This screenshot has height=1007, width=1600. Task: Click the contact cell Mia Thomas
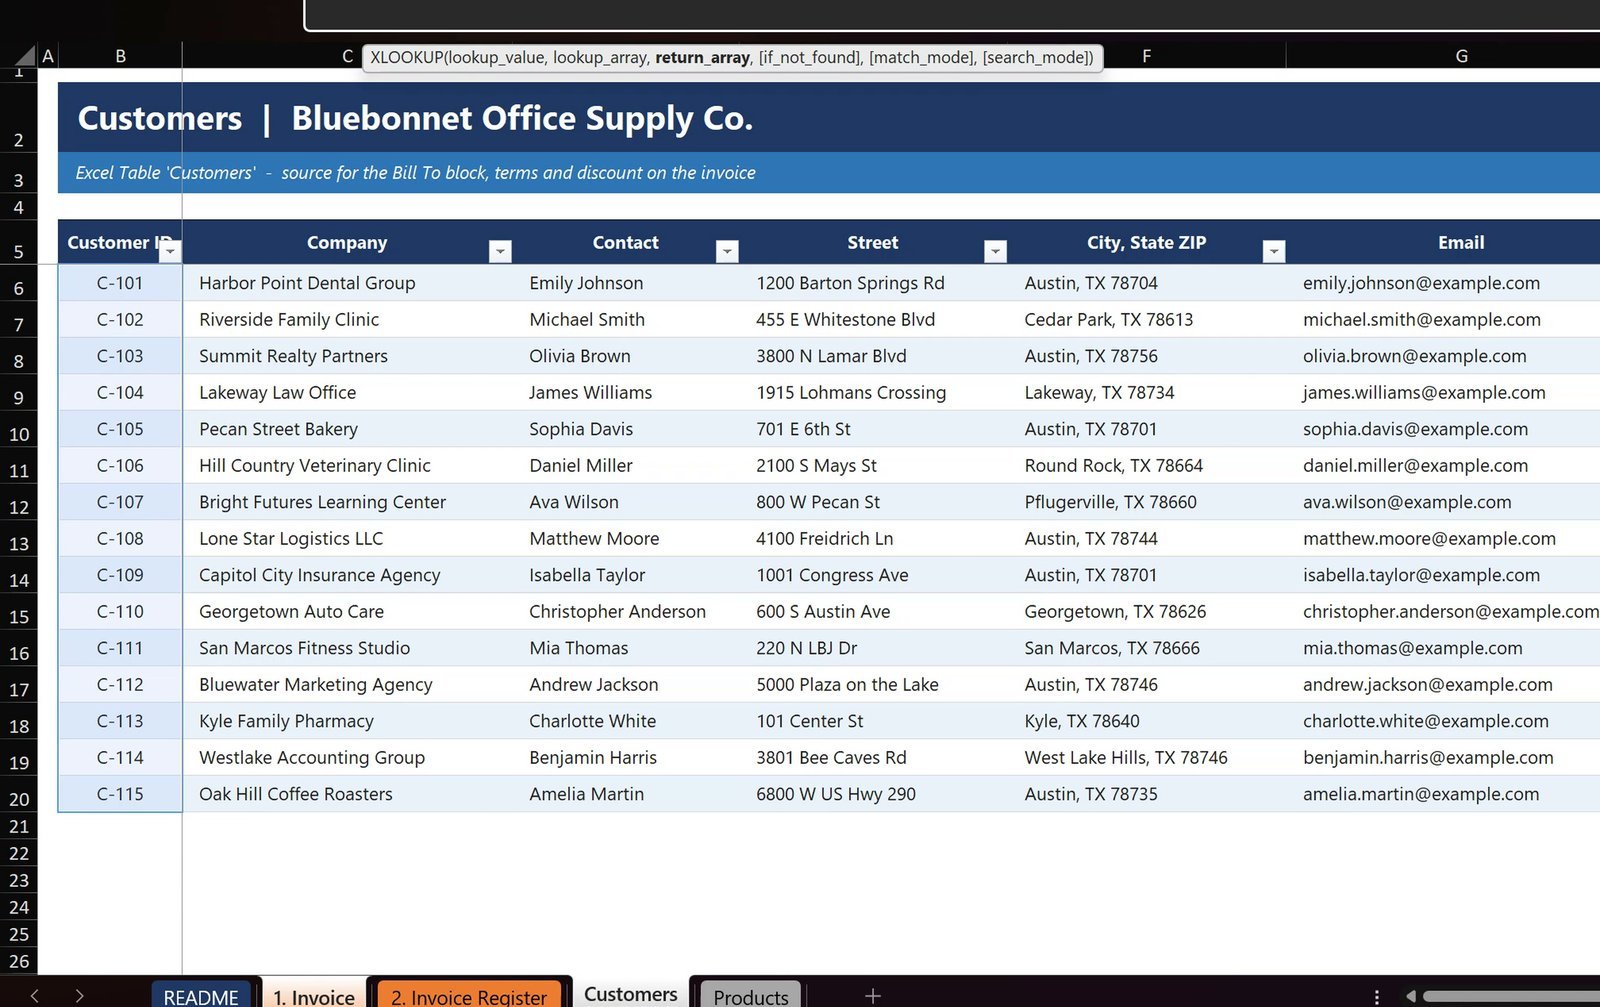click(x=626, y=648)
